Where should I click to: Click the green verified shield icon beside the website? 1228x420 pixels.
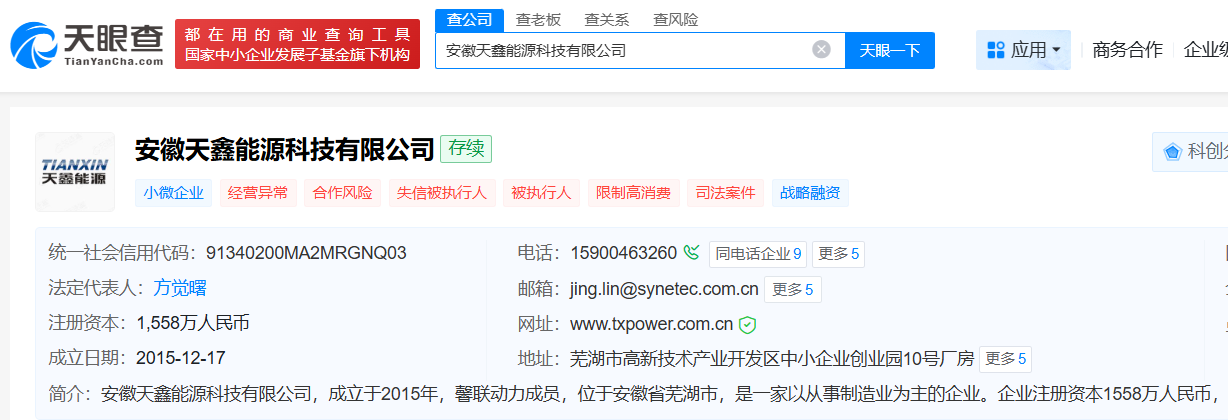tap(747, 324)
